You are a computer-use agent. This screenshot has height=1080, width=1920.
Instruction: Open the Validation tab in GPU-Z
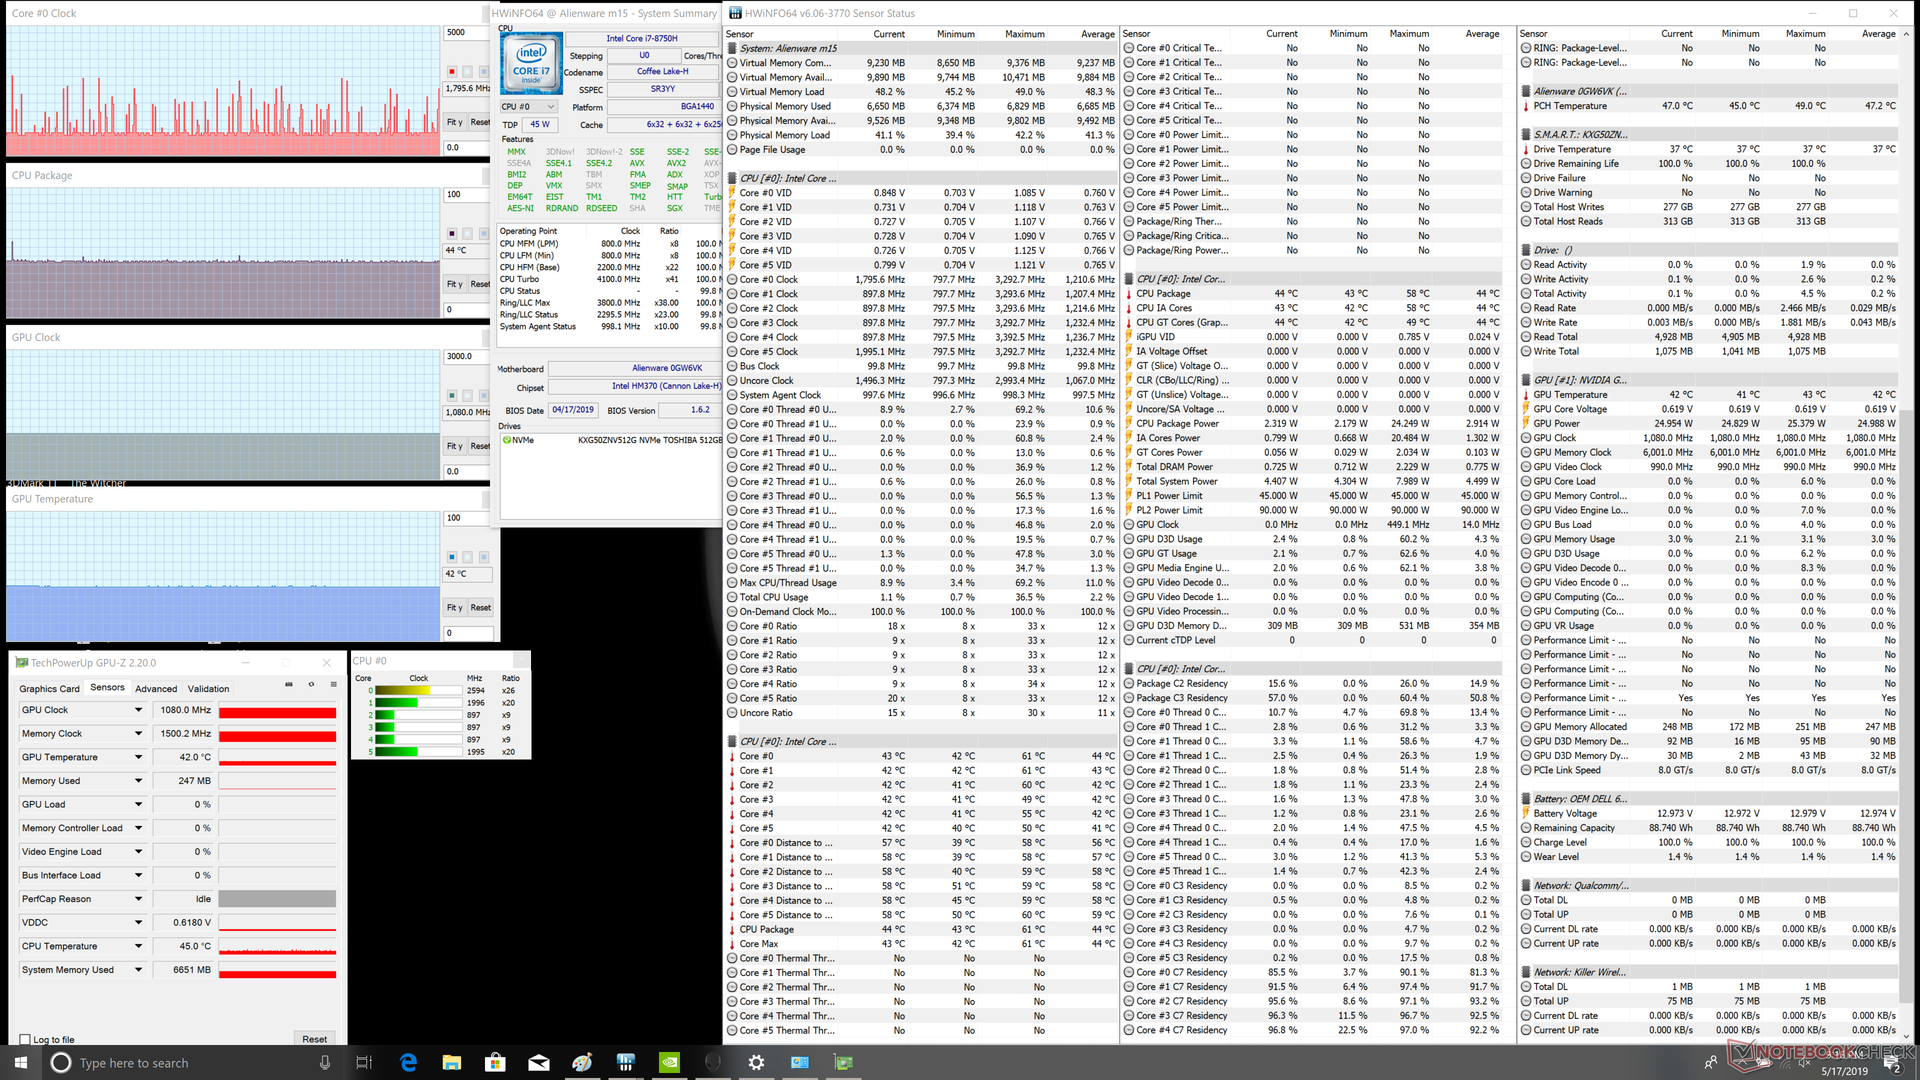(208, 689)
